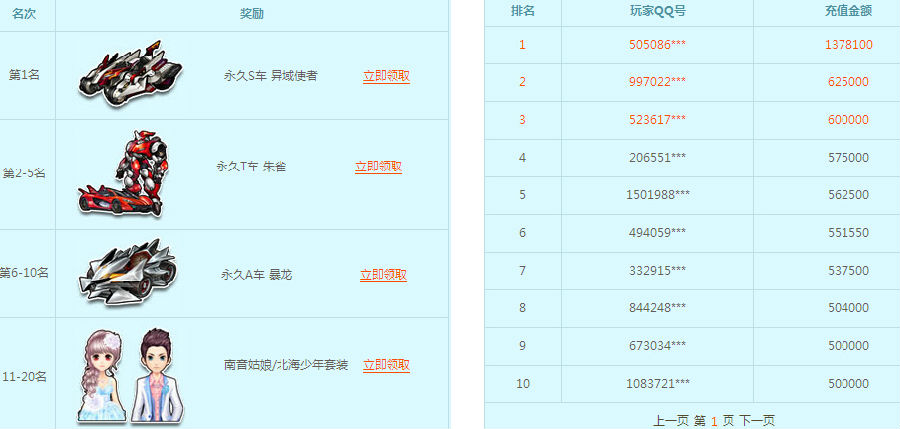Click rank label 第6-10名
The image size is (900, 429).
[x=24, y=273]
